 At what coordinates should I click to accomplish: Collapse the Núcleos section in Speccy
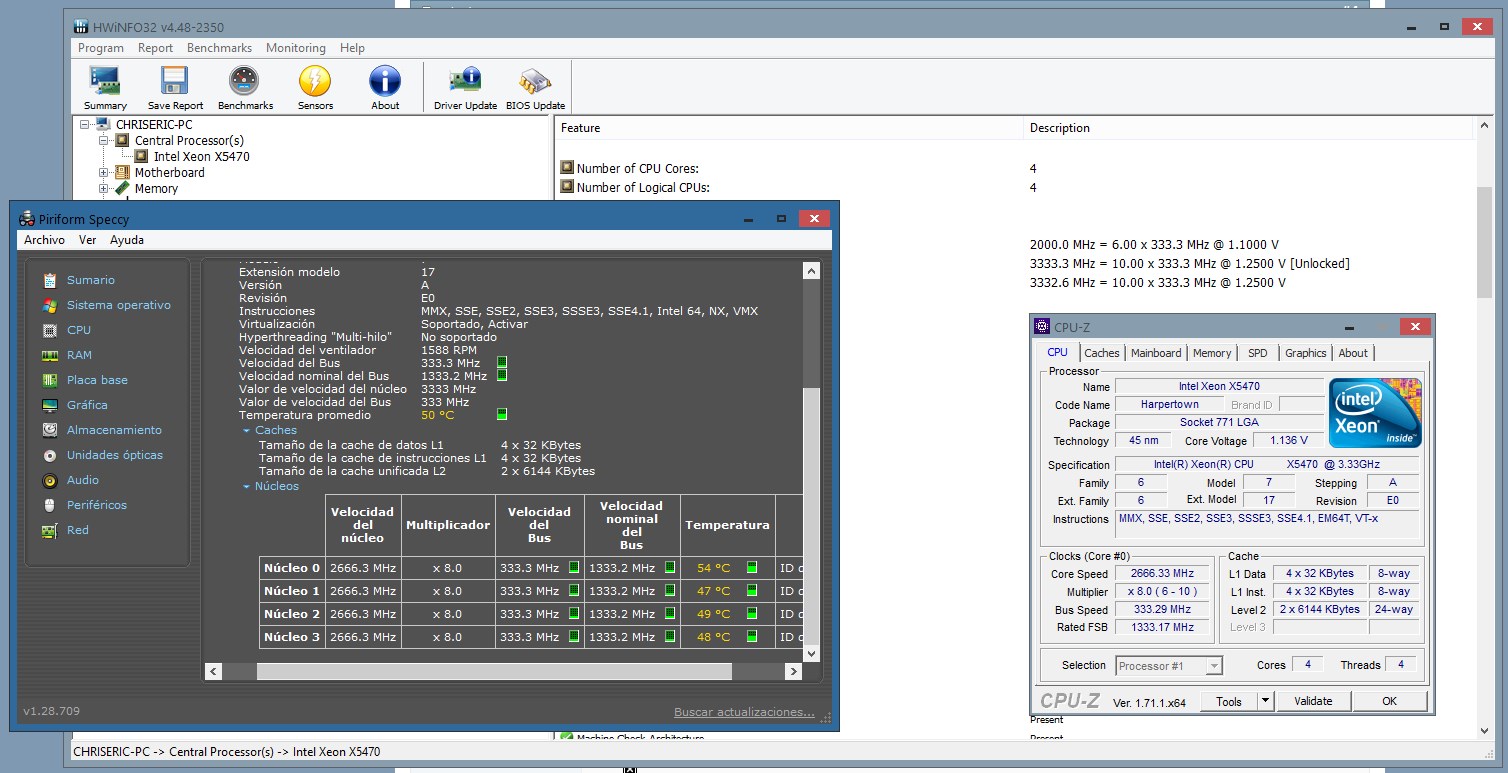246,486
